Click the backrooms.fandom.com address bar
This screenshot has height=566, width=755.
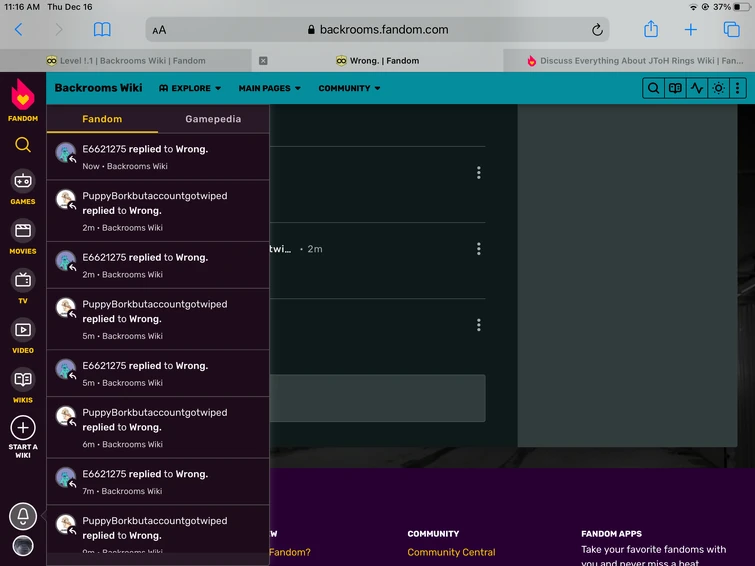(x=378, y=30)
